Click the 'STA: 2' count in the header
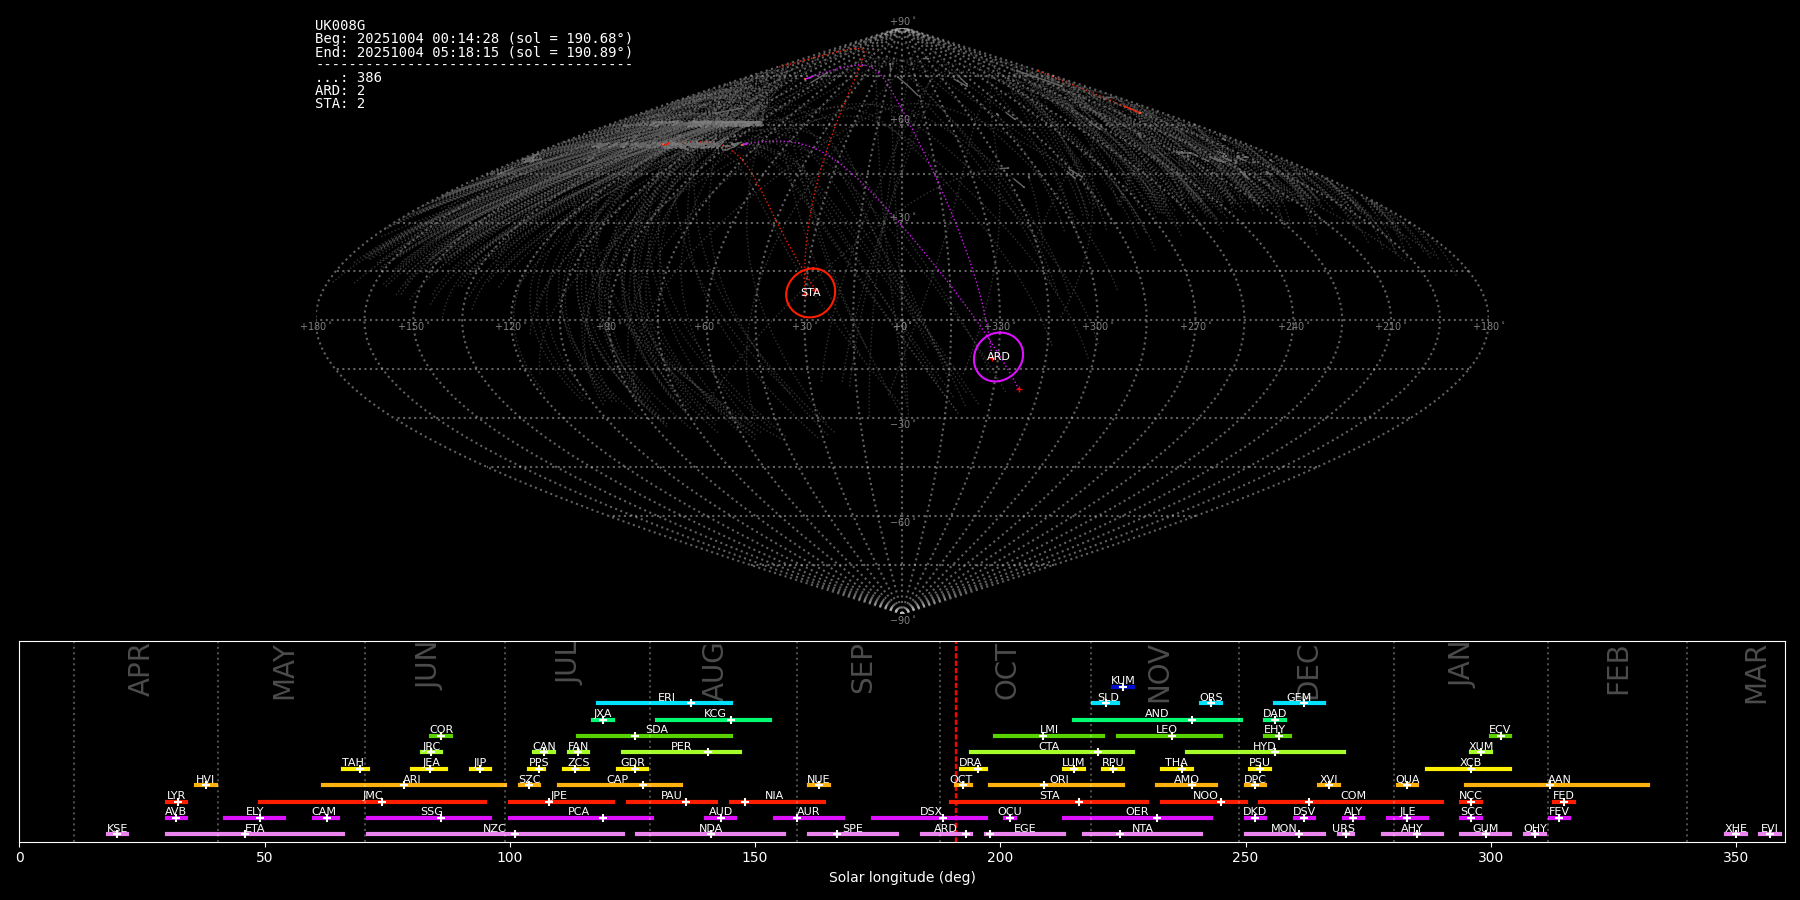The height and width of the screenshot is (900, 1800). click(340, 104)
